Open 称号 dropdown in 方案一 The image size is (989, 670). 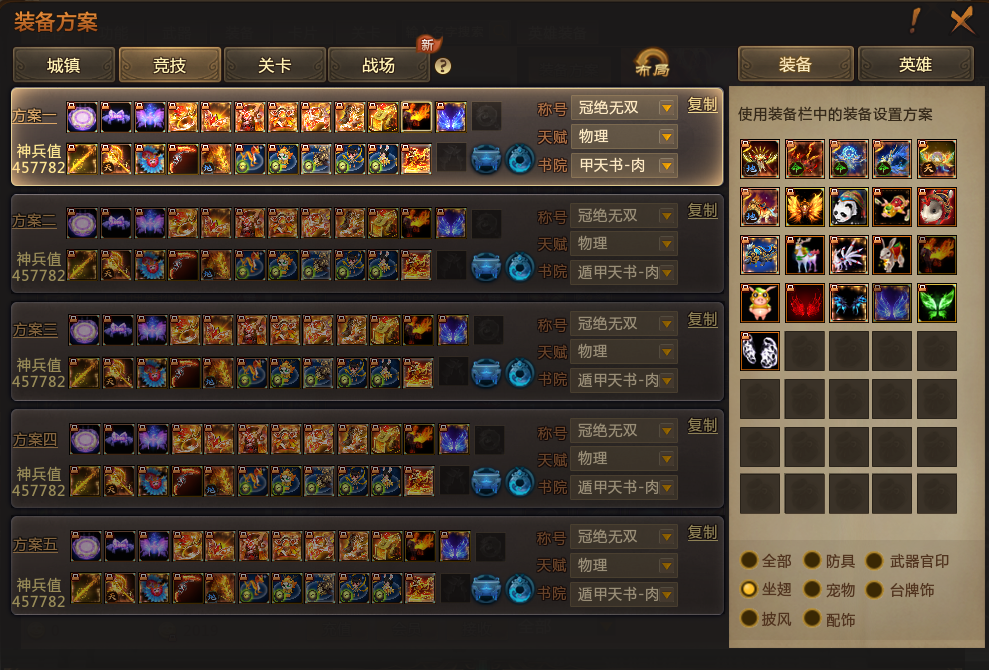[x=624, y=108]
